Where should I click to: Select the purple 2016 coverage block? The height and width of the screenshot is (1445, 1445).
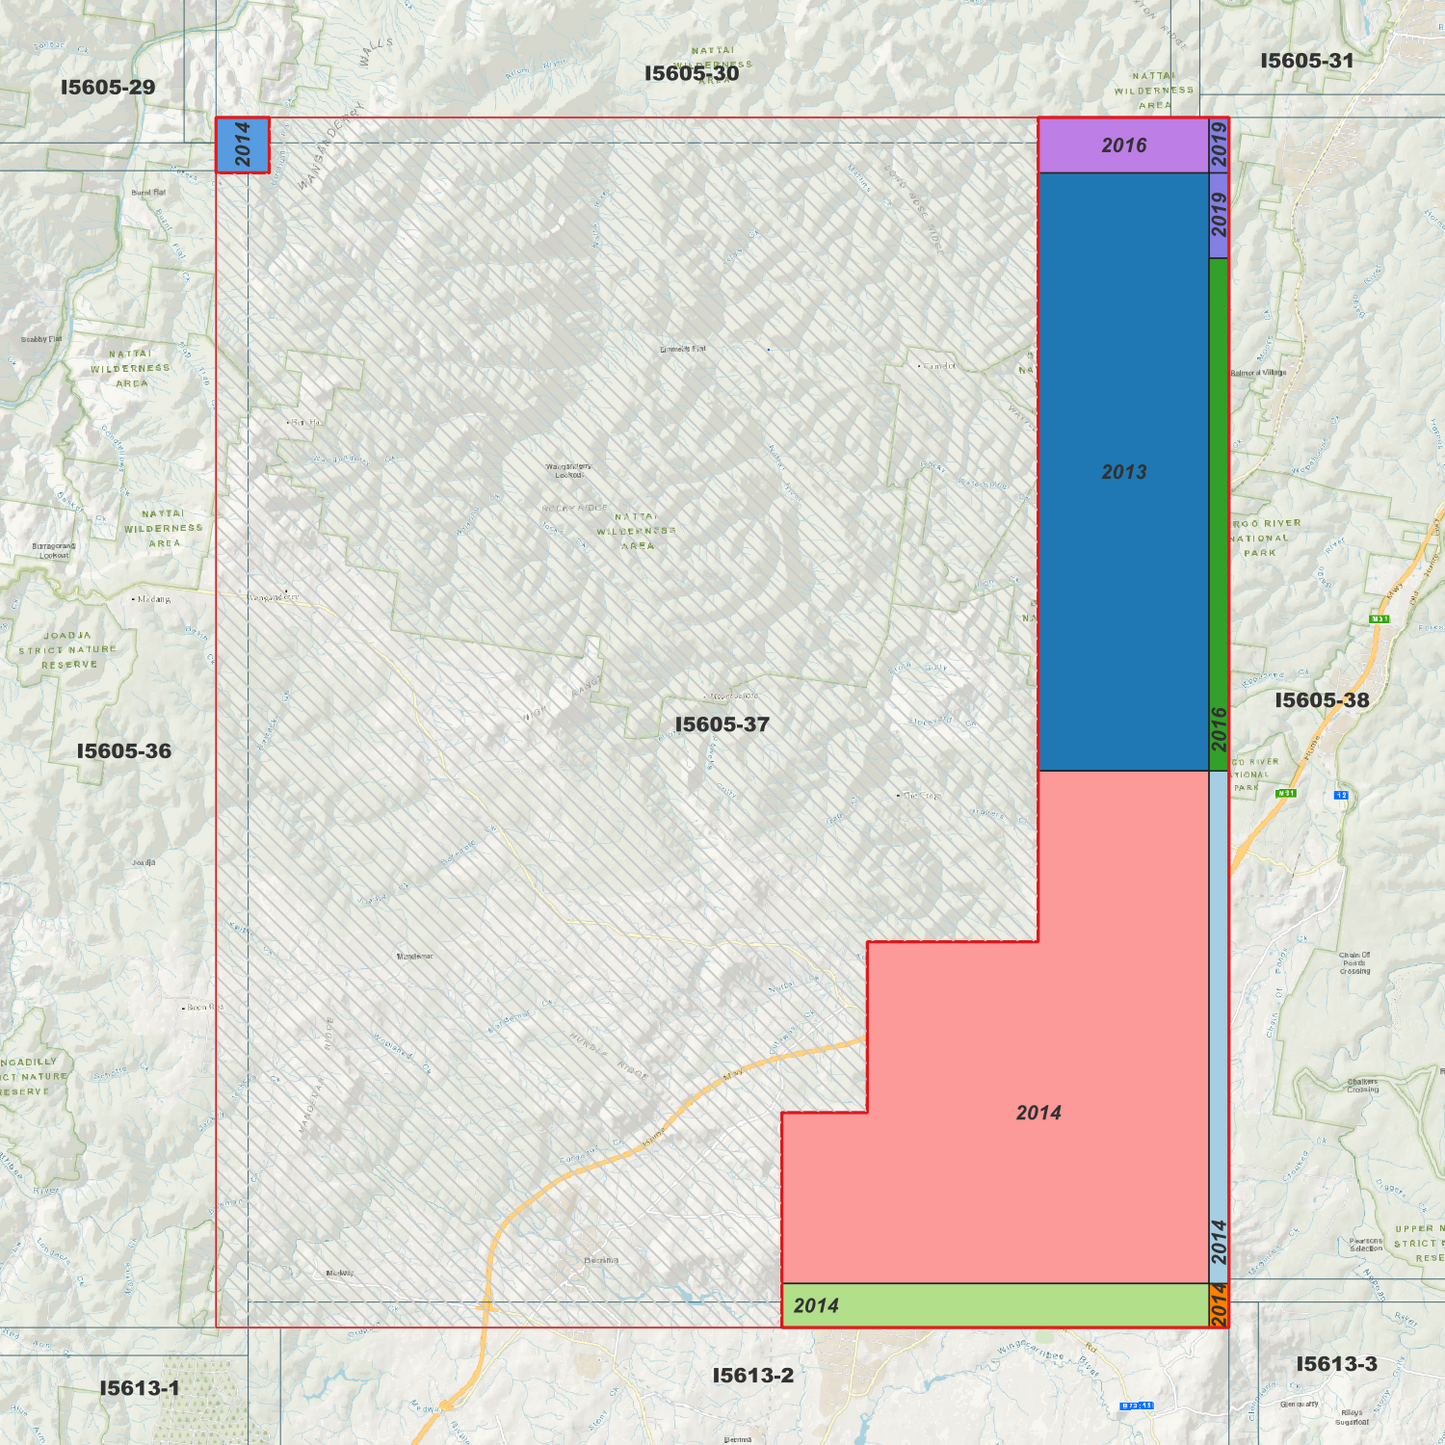tap(1122, 146)
